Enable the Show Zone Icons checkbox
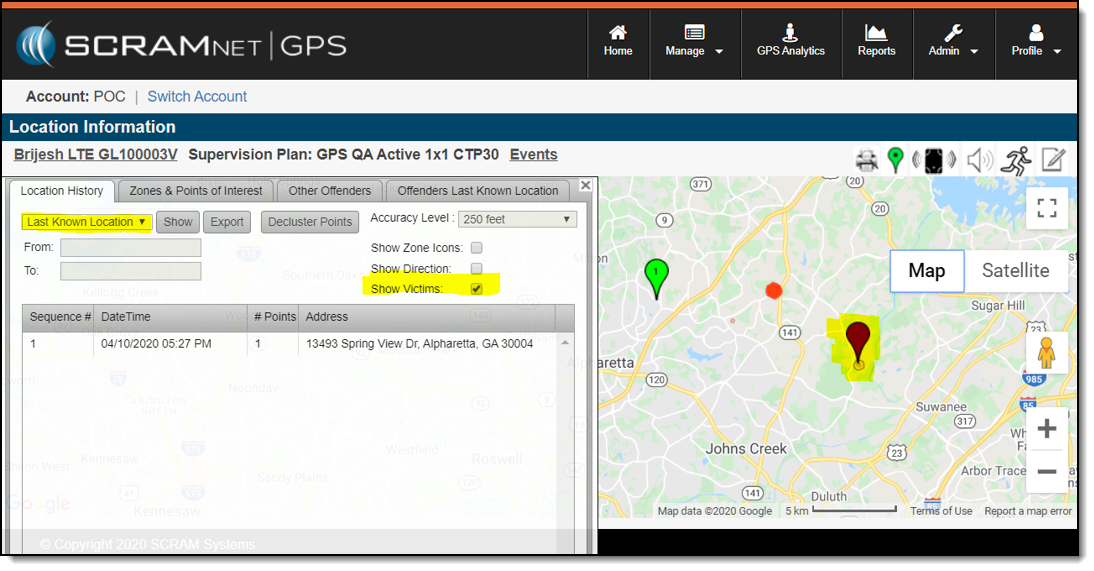Viewport: 1094px width, 571px height. tap(477, 248)
